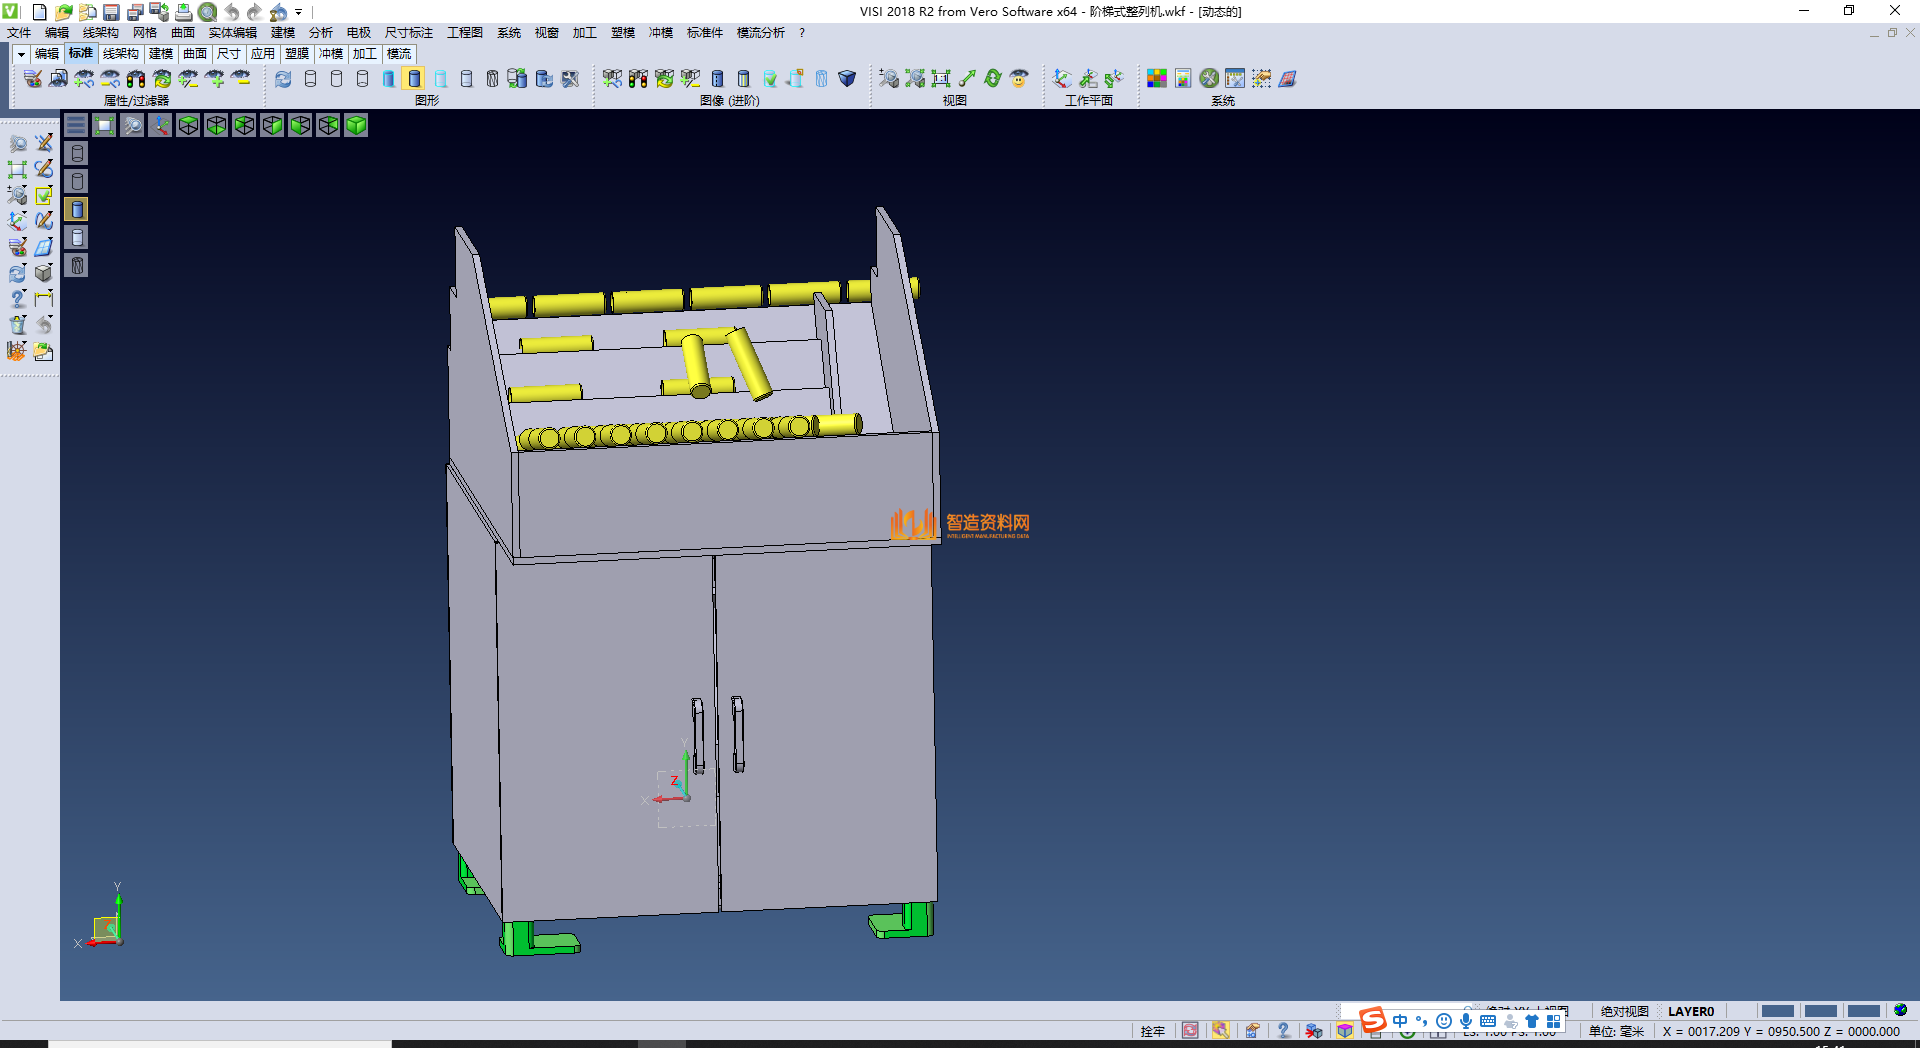Toggle the highlighted purple cube status icon

click(x=1345, y=1031)
